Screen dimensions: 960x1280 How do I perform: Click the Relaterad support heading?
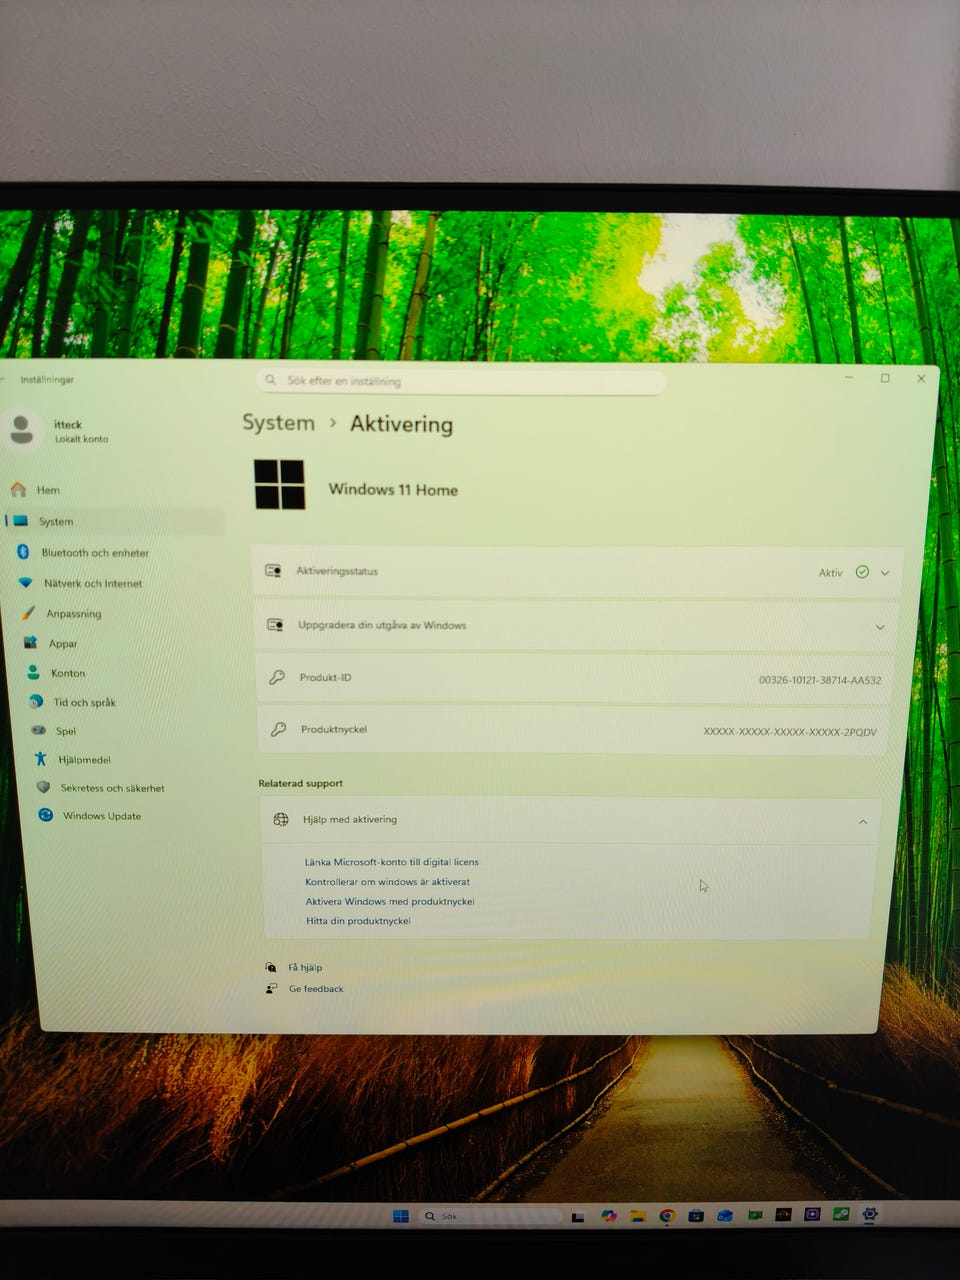coord(300,783)
